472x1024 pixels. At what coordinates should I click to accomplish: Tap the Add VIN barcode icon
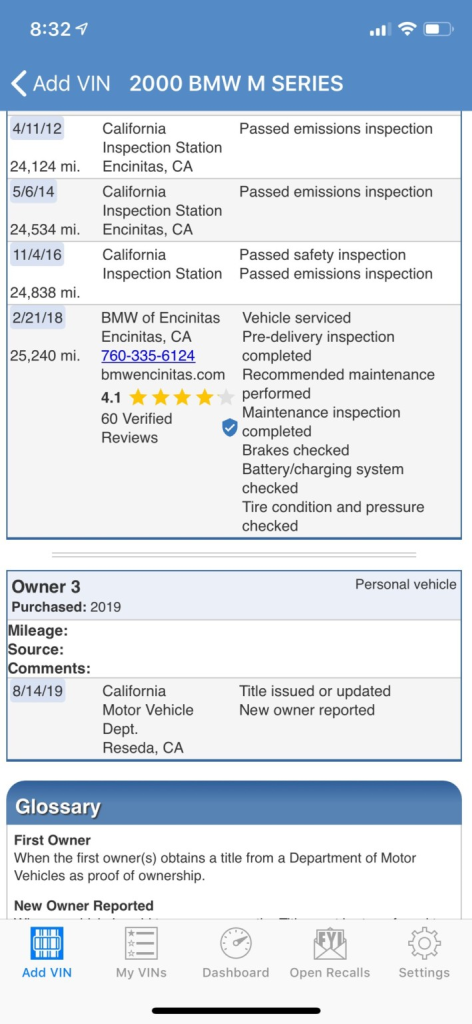[47, 944]
